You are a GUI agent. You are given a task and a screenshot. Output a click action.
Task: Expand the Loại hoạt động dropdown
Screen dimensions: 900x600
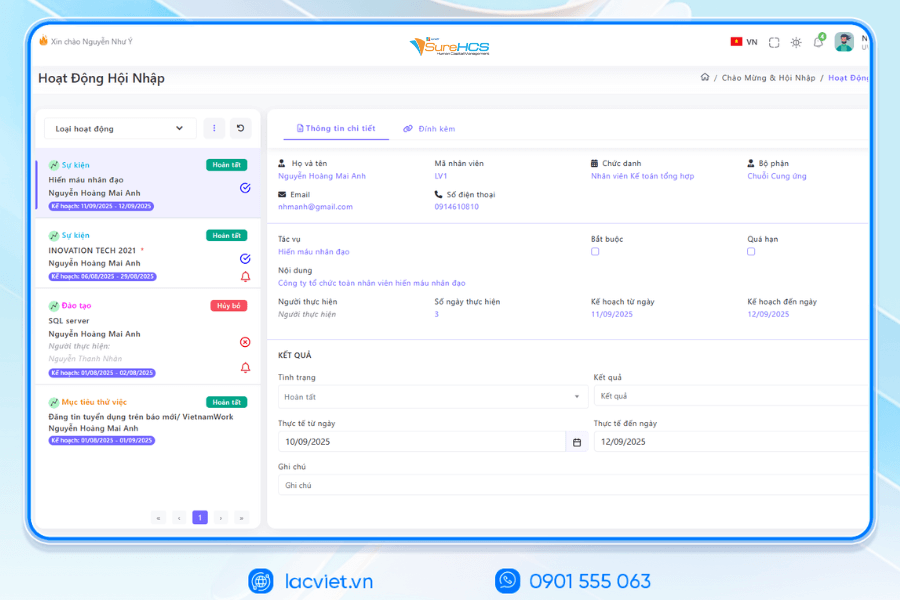(120, 128)
